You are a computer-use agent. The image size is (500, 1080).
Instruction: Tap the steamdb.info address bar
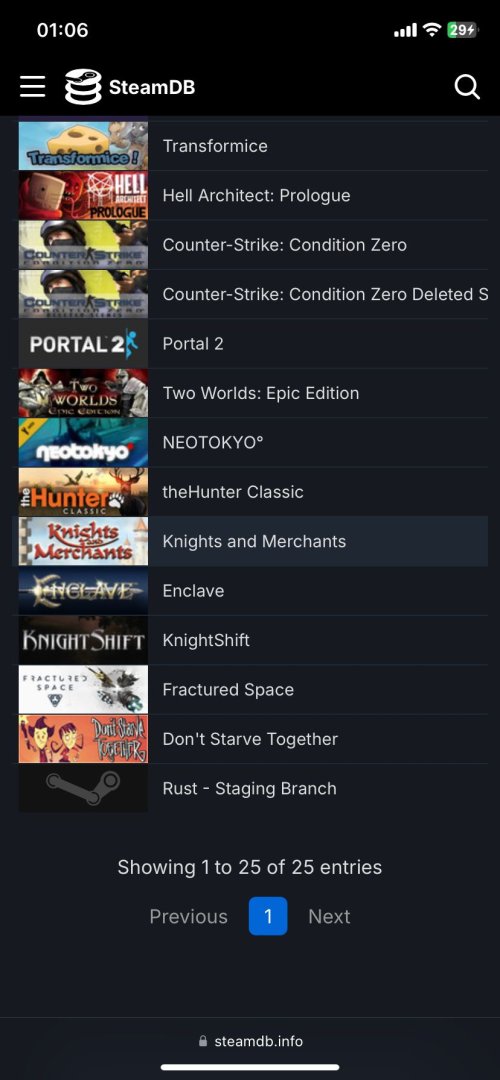tap(250, 1041)
